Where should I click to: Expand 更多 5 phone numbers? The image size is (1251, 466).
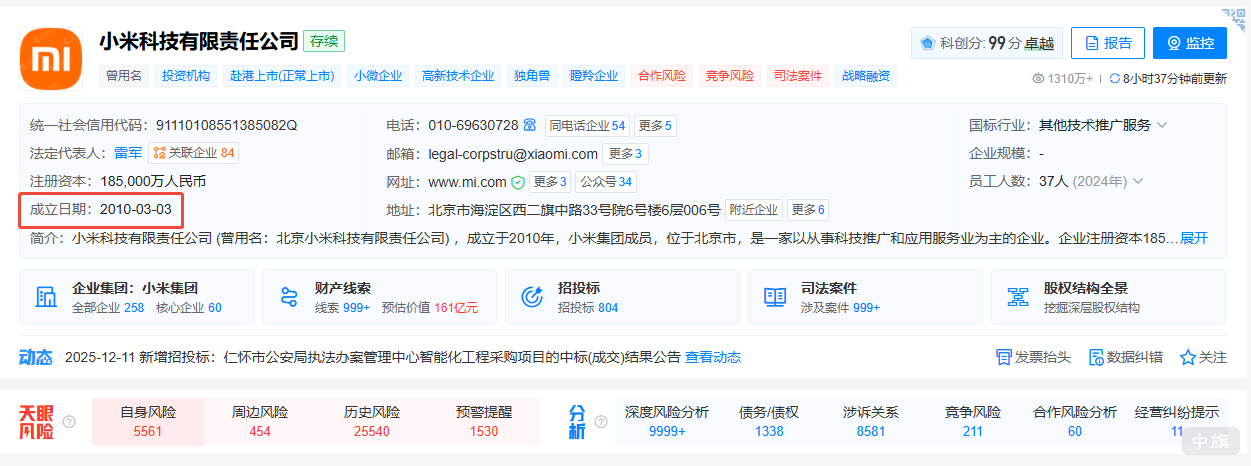pos(655,126)
